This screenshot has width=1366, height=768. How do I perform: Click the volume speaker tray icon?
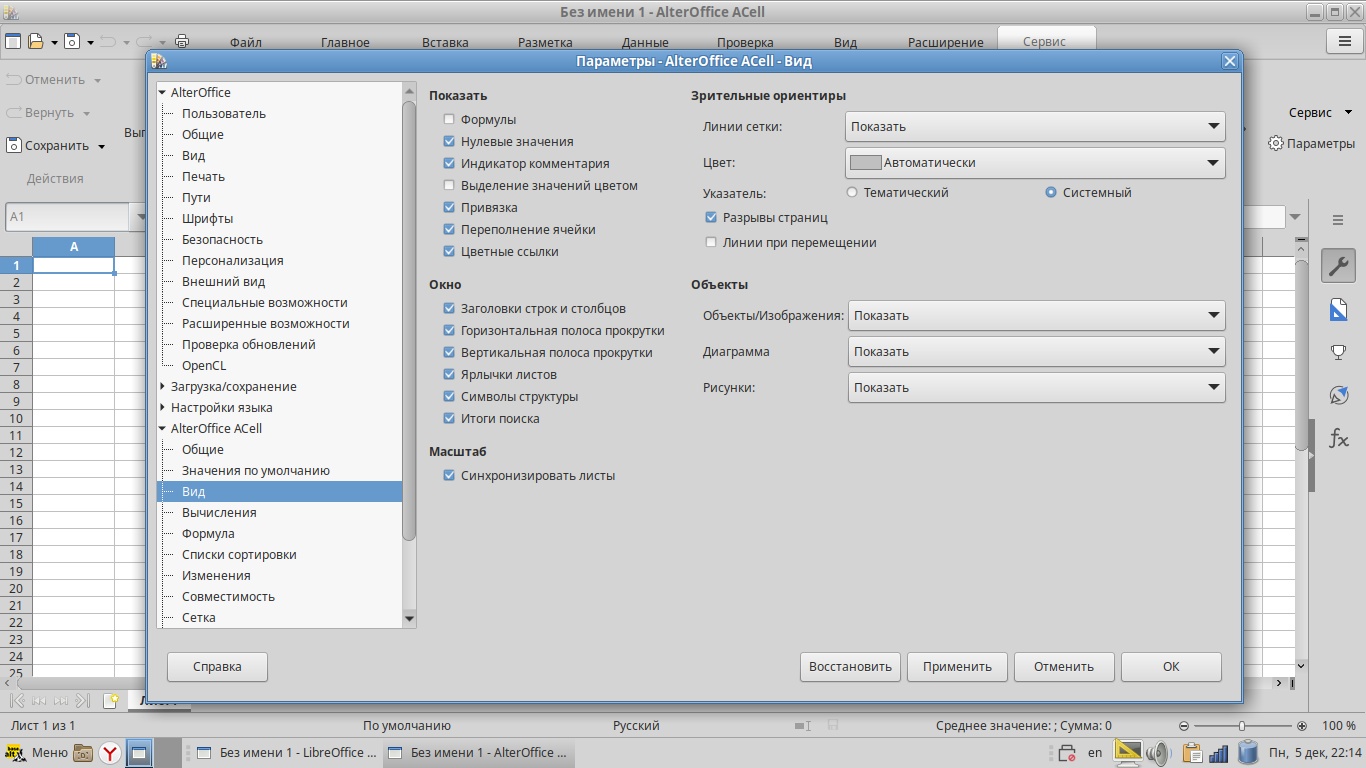pyautogui.click(x=1158, y=752)
